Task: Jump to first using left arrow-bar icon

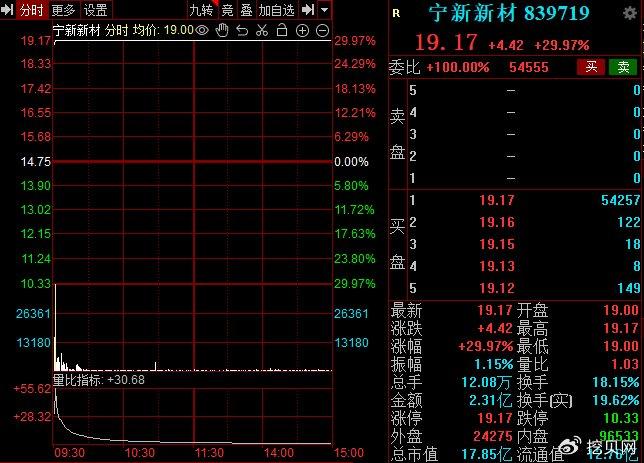Action: click(9, 10)
